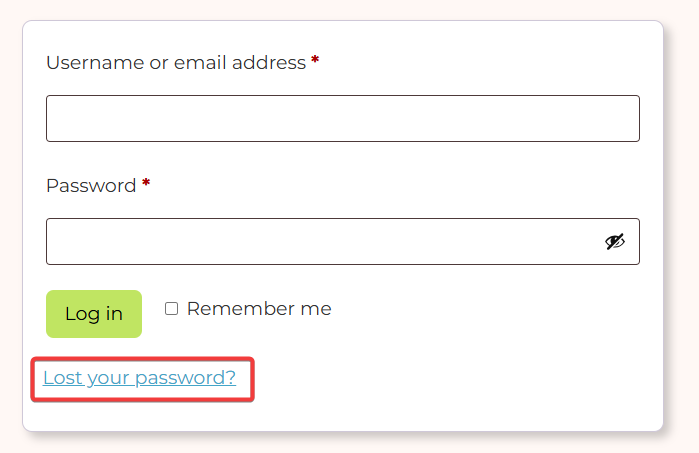699x453 pixels.
Task: Toggle password visibility with crossed-eye icon
Action: click(x=614, y=241)
